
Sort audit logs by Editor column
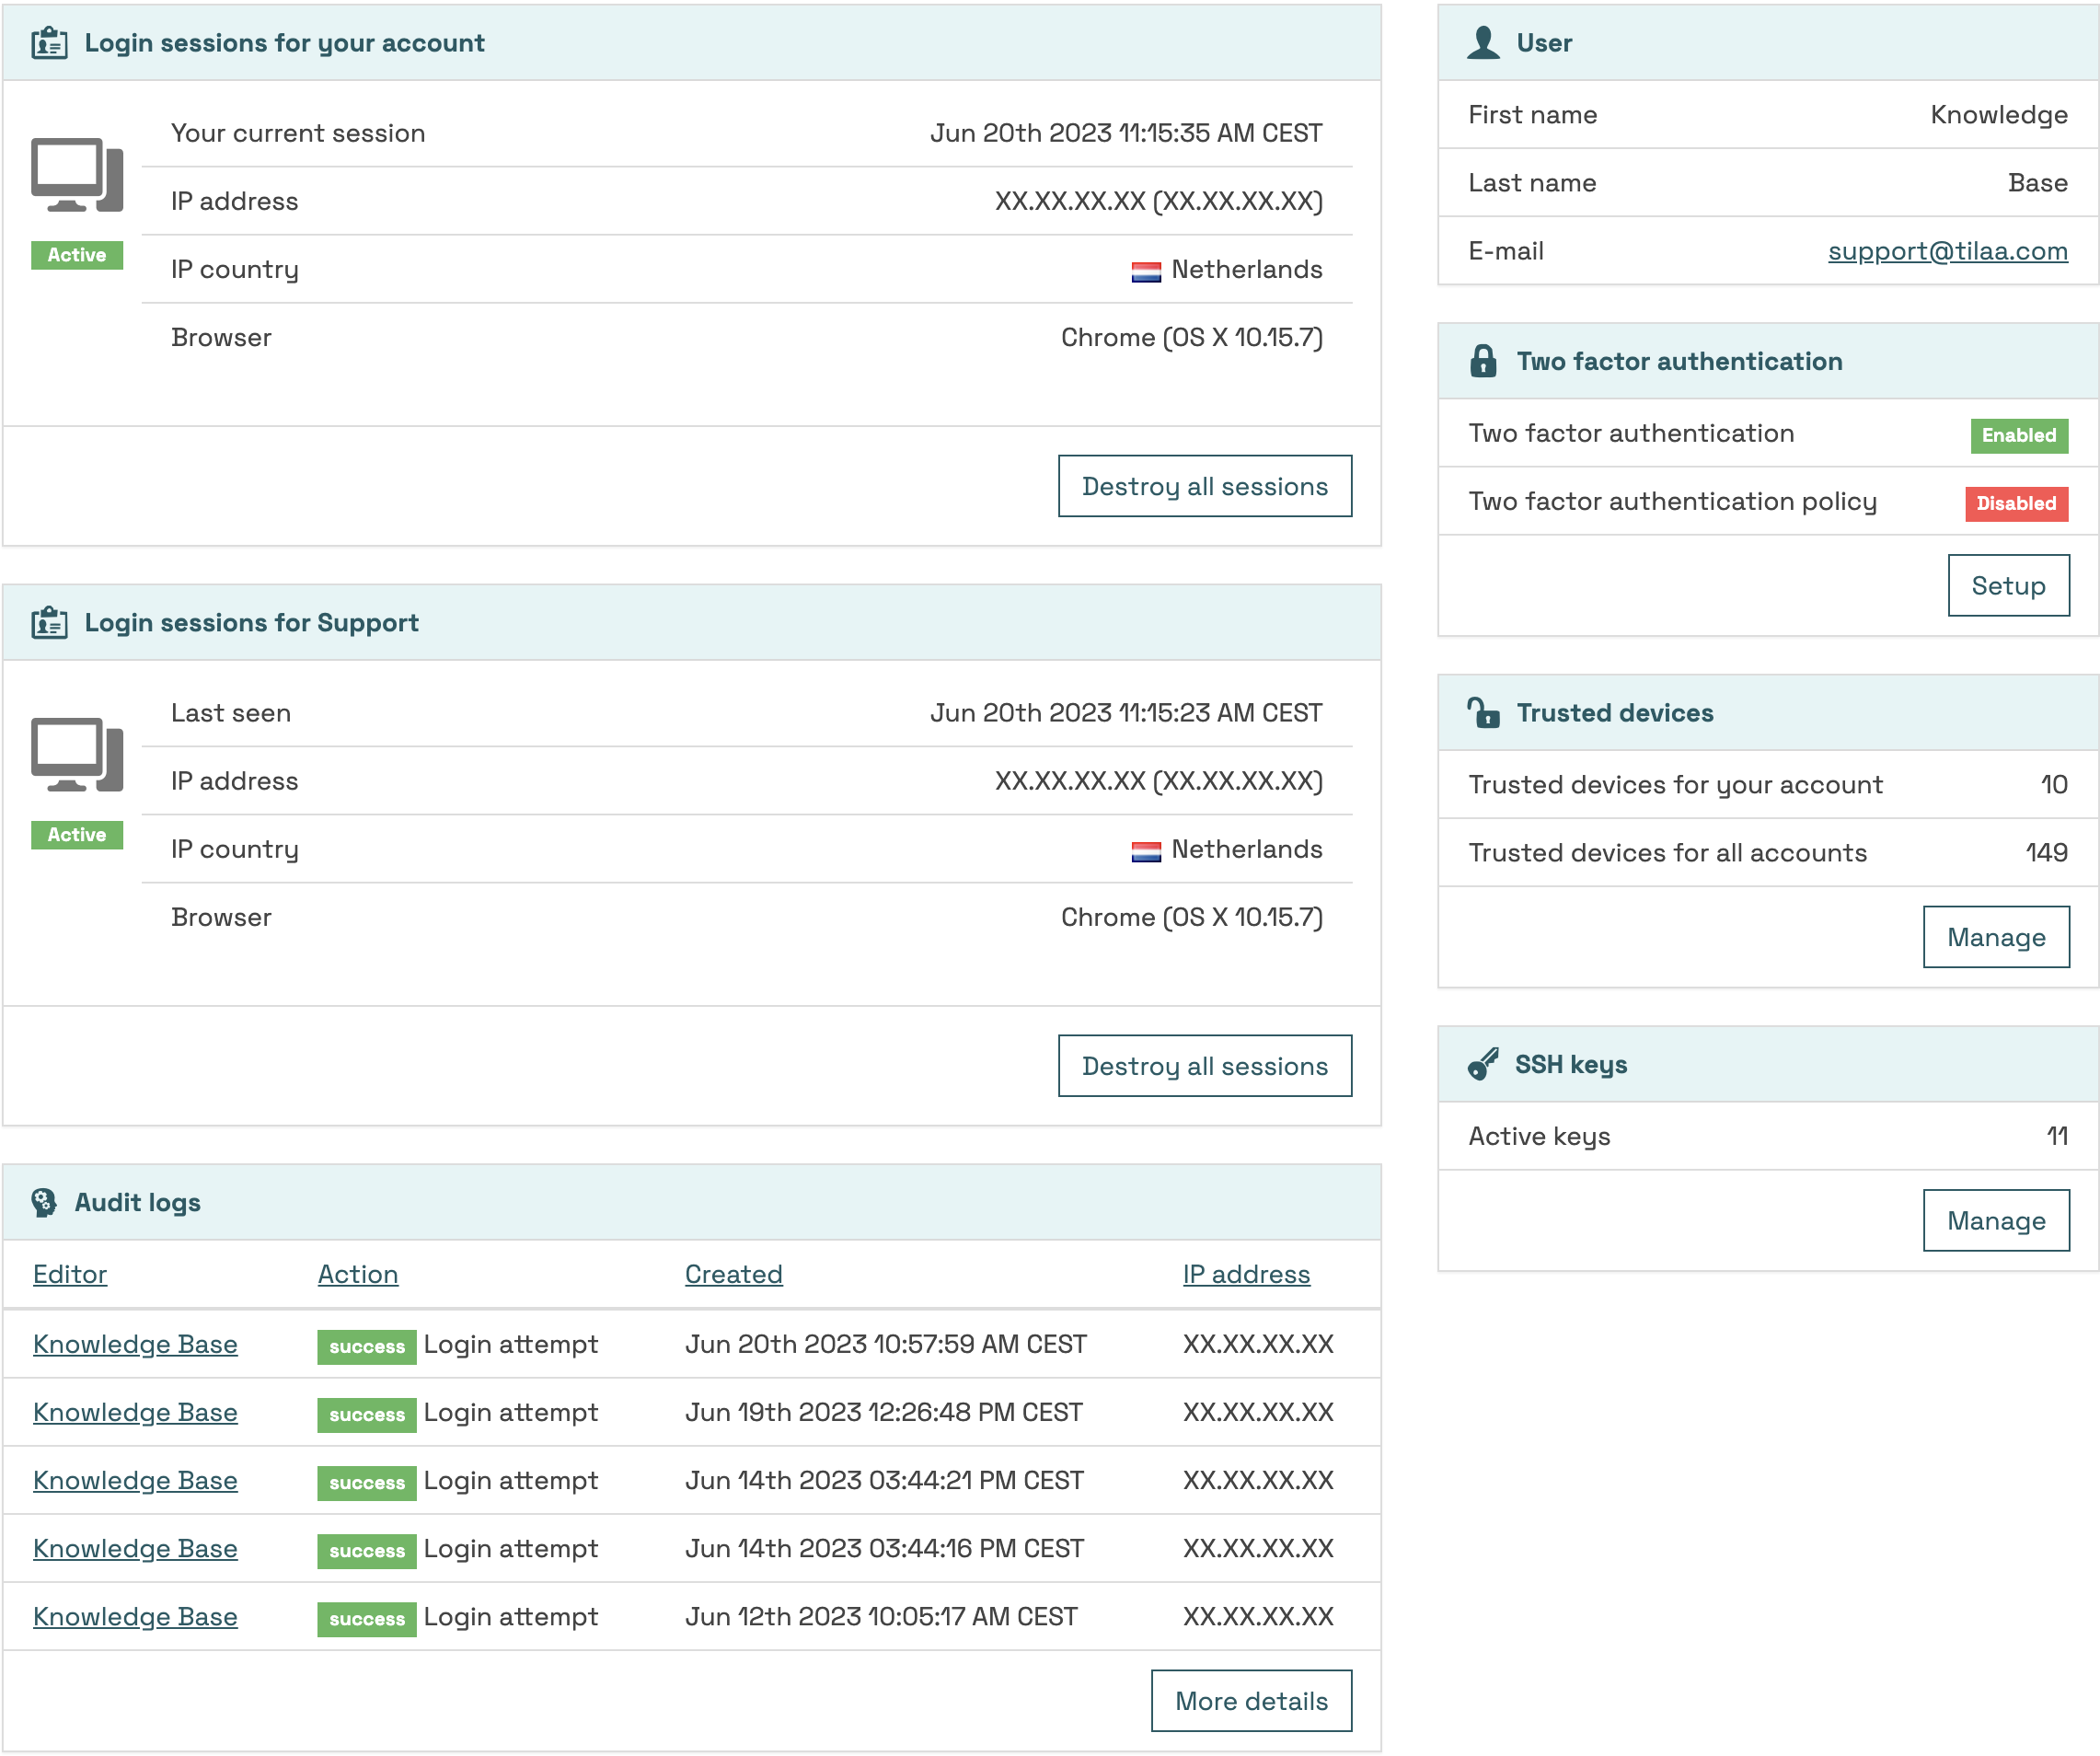click(x=70, y=1274)
